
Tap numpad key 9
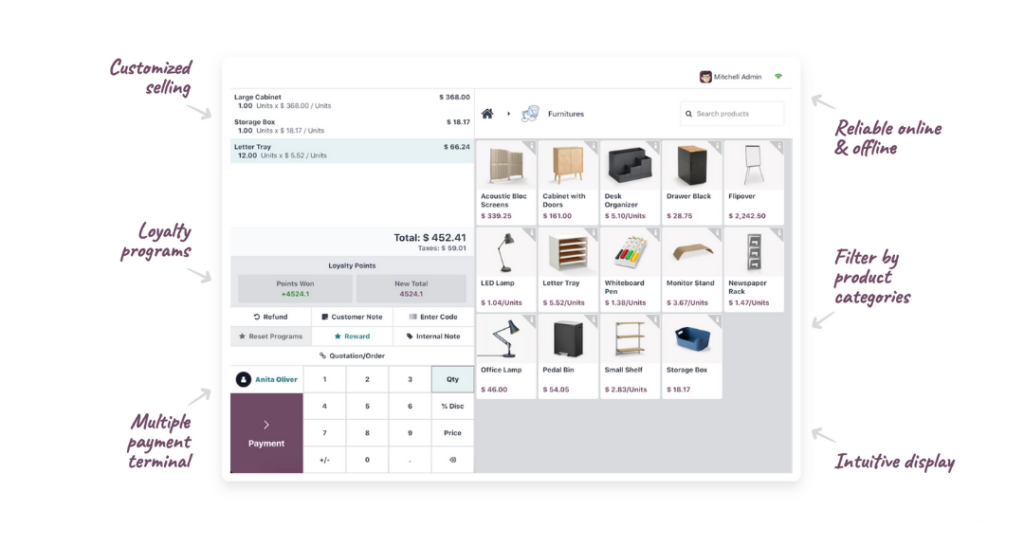[x=410, y=433]
